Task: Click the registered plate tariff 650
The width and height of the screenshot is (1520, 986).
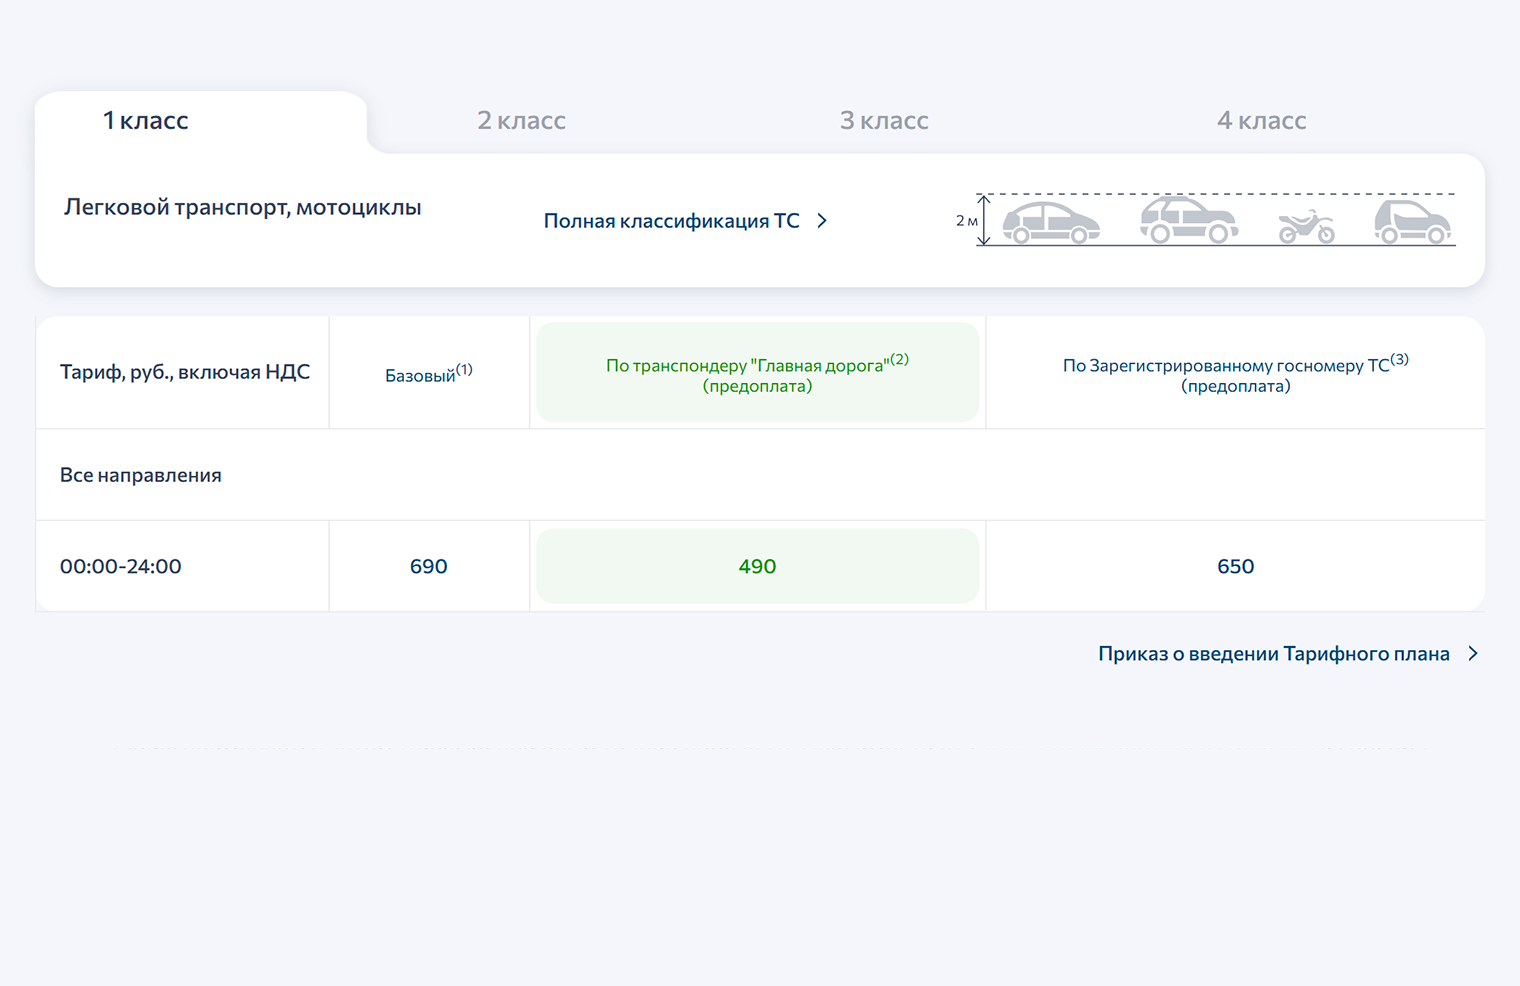Action: tap(1236, 566)
